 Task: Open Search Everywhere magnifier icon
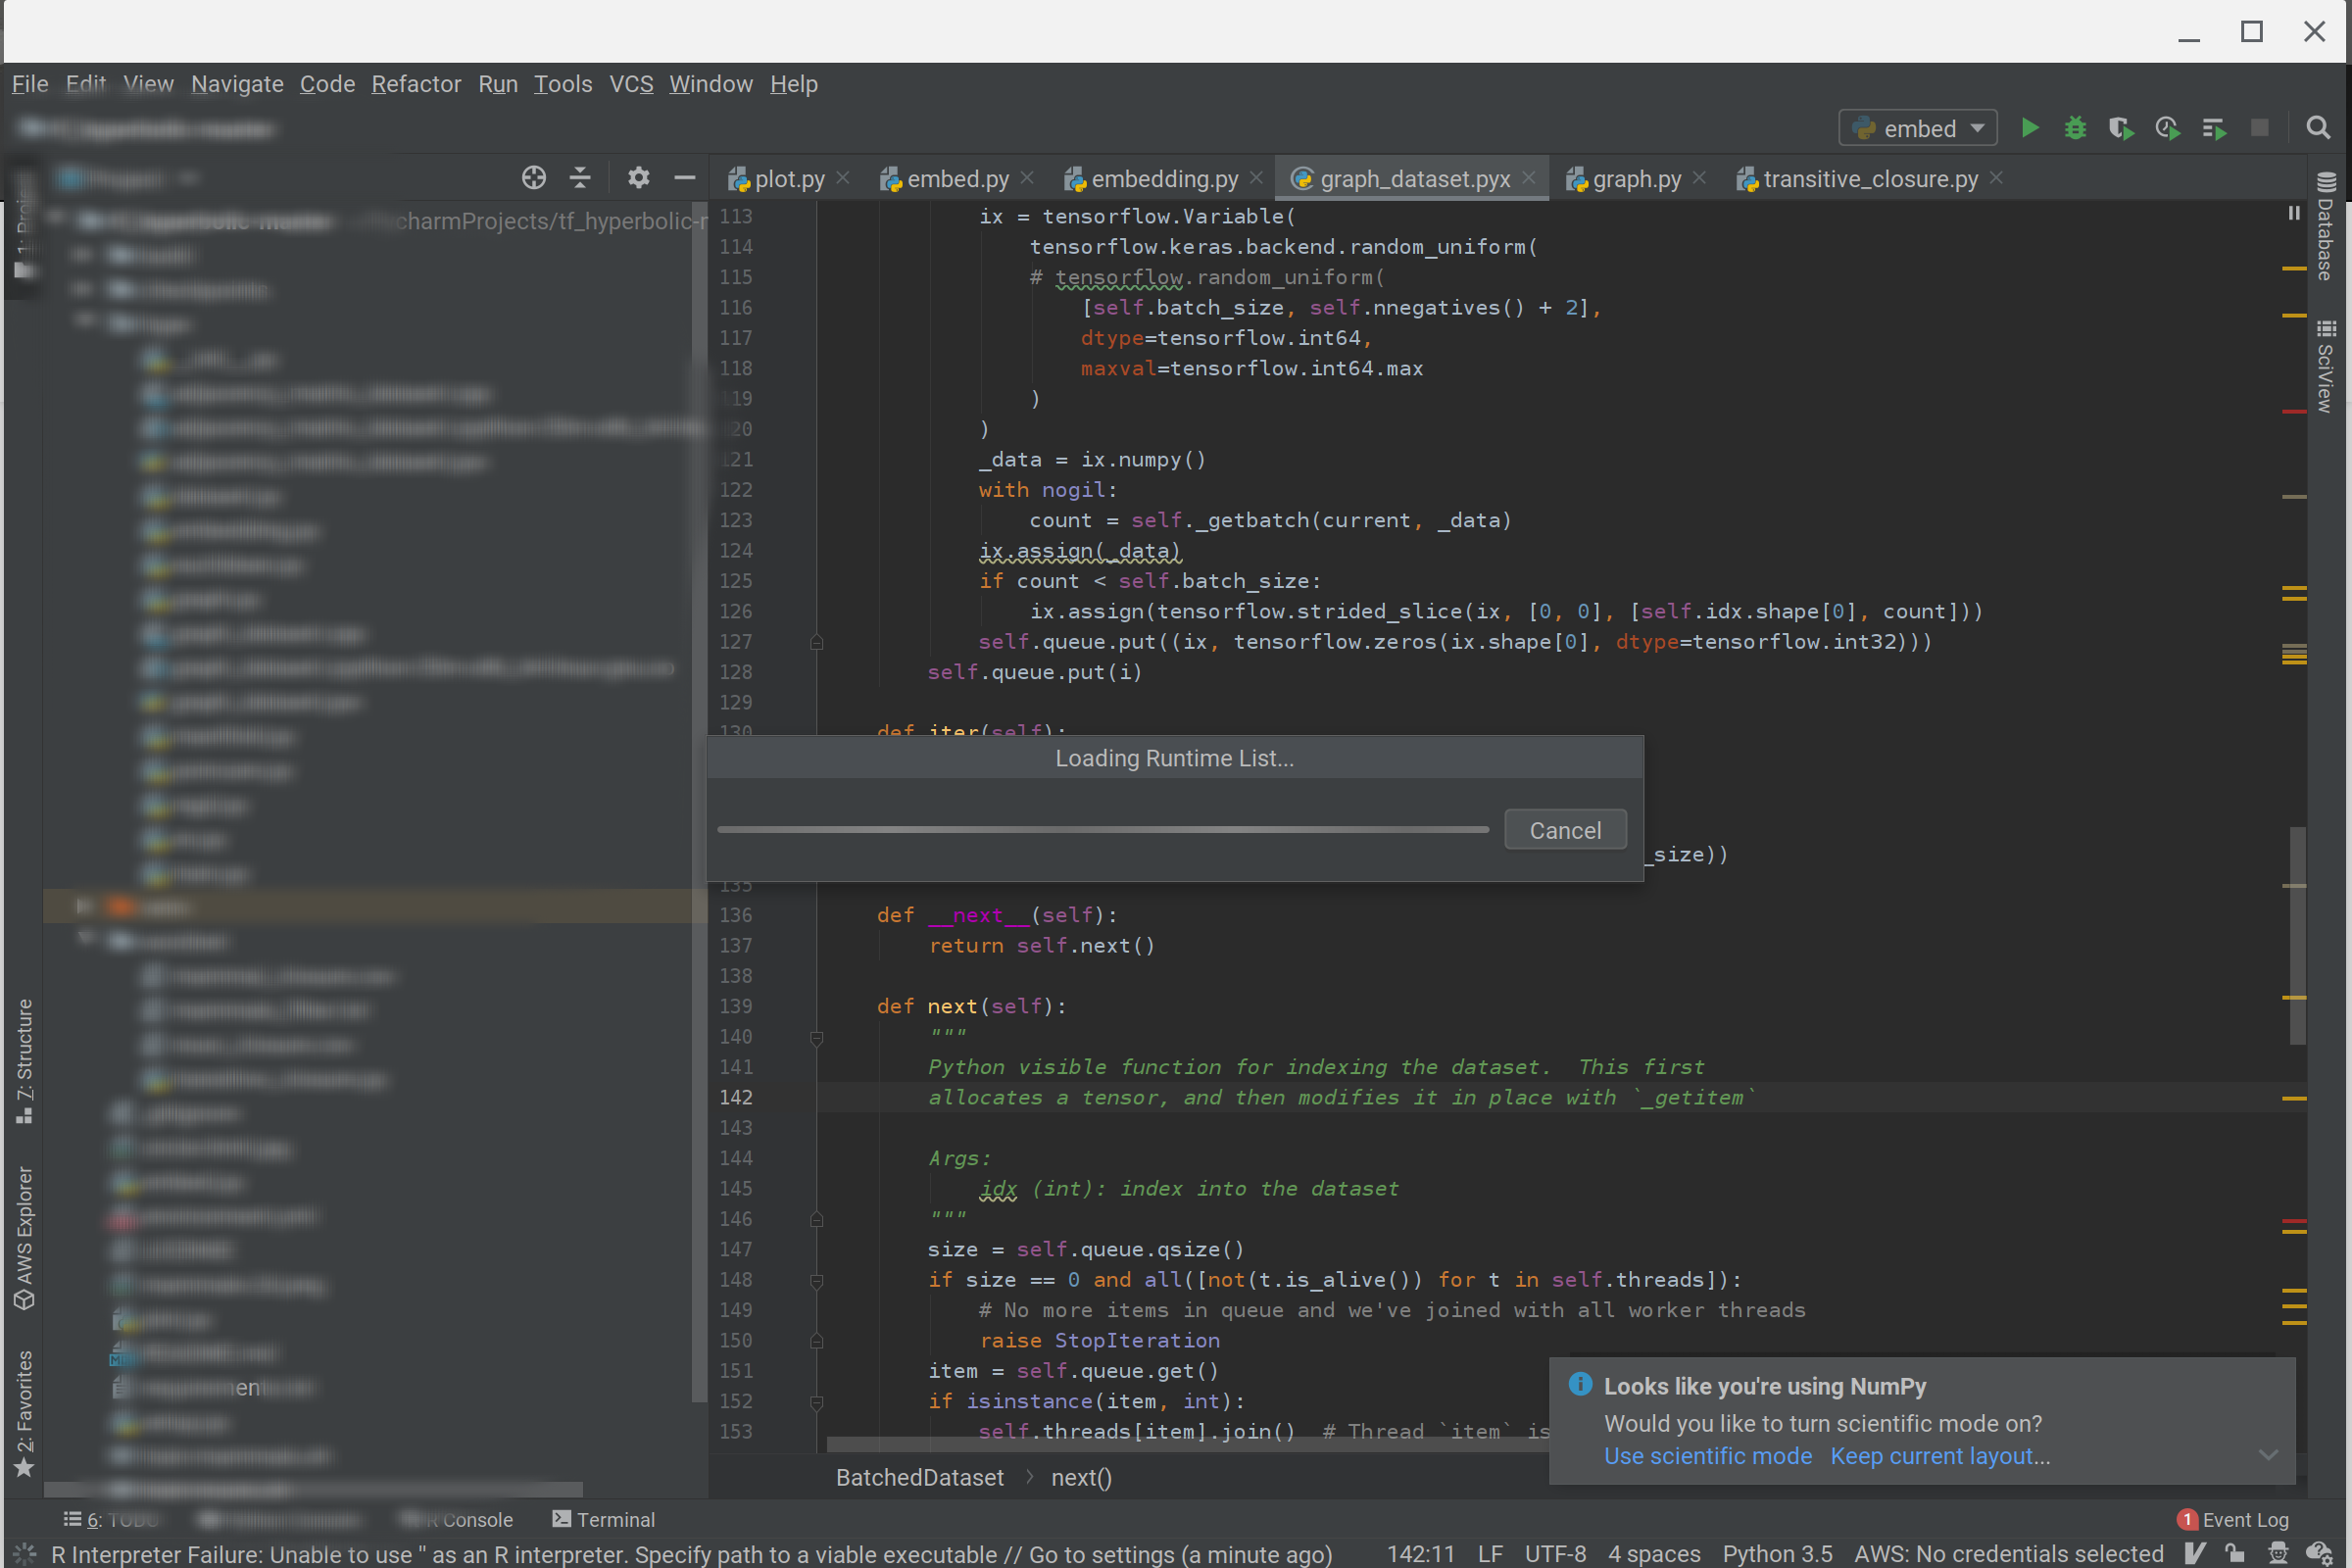(x=2317, y=128)
